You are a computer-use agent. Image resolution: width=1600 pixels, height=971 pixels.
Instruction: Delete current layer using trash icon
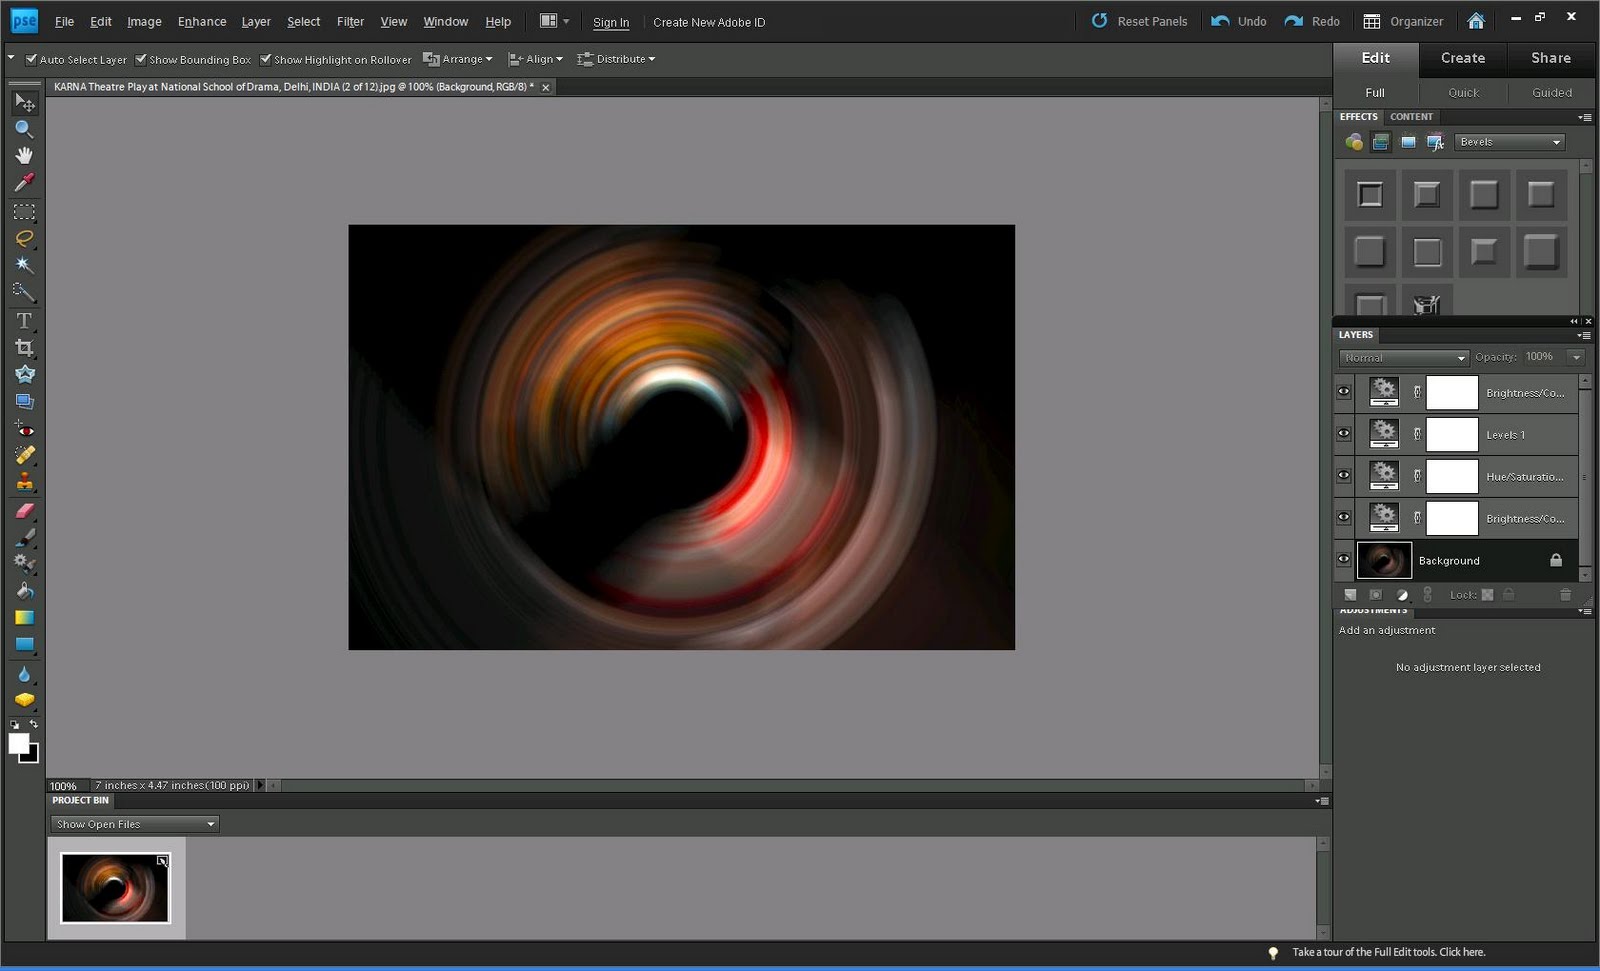(1566, 594)
